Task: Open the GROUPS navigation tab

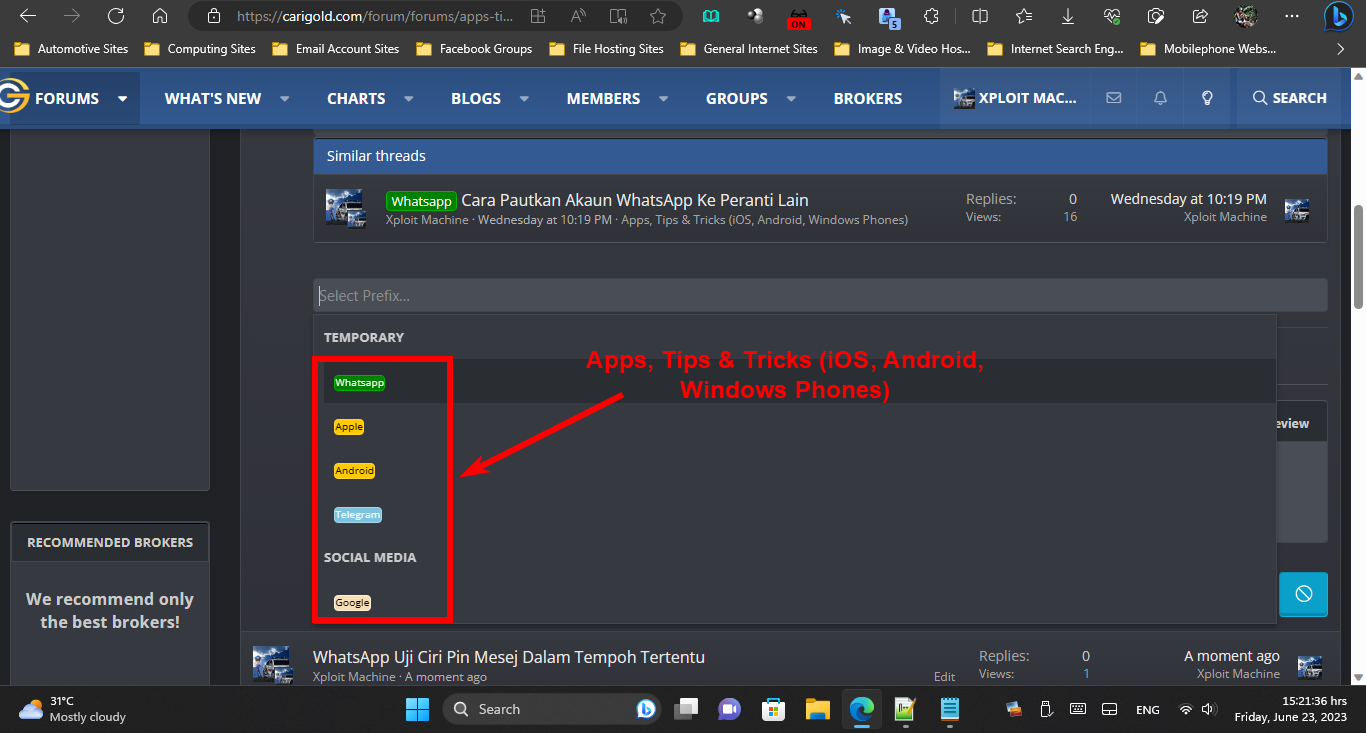Action: click(737, 98)
